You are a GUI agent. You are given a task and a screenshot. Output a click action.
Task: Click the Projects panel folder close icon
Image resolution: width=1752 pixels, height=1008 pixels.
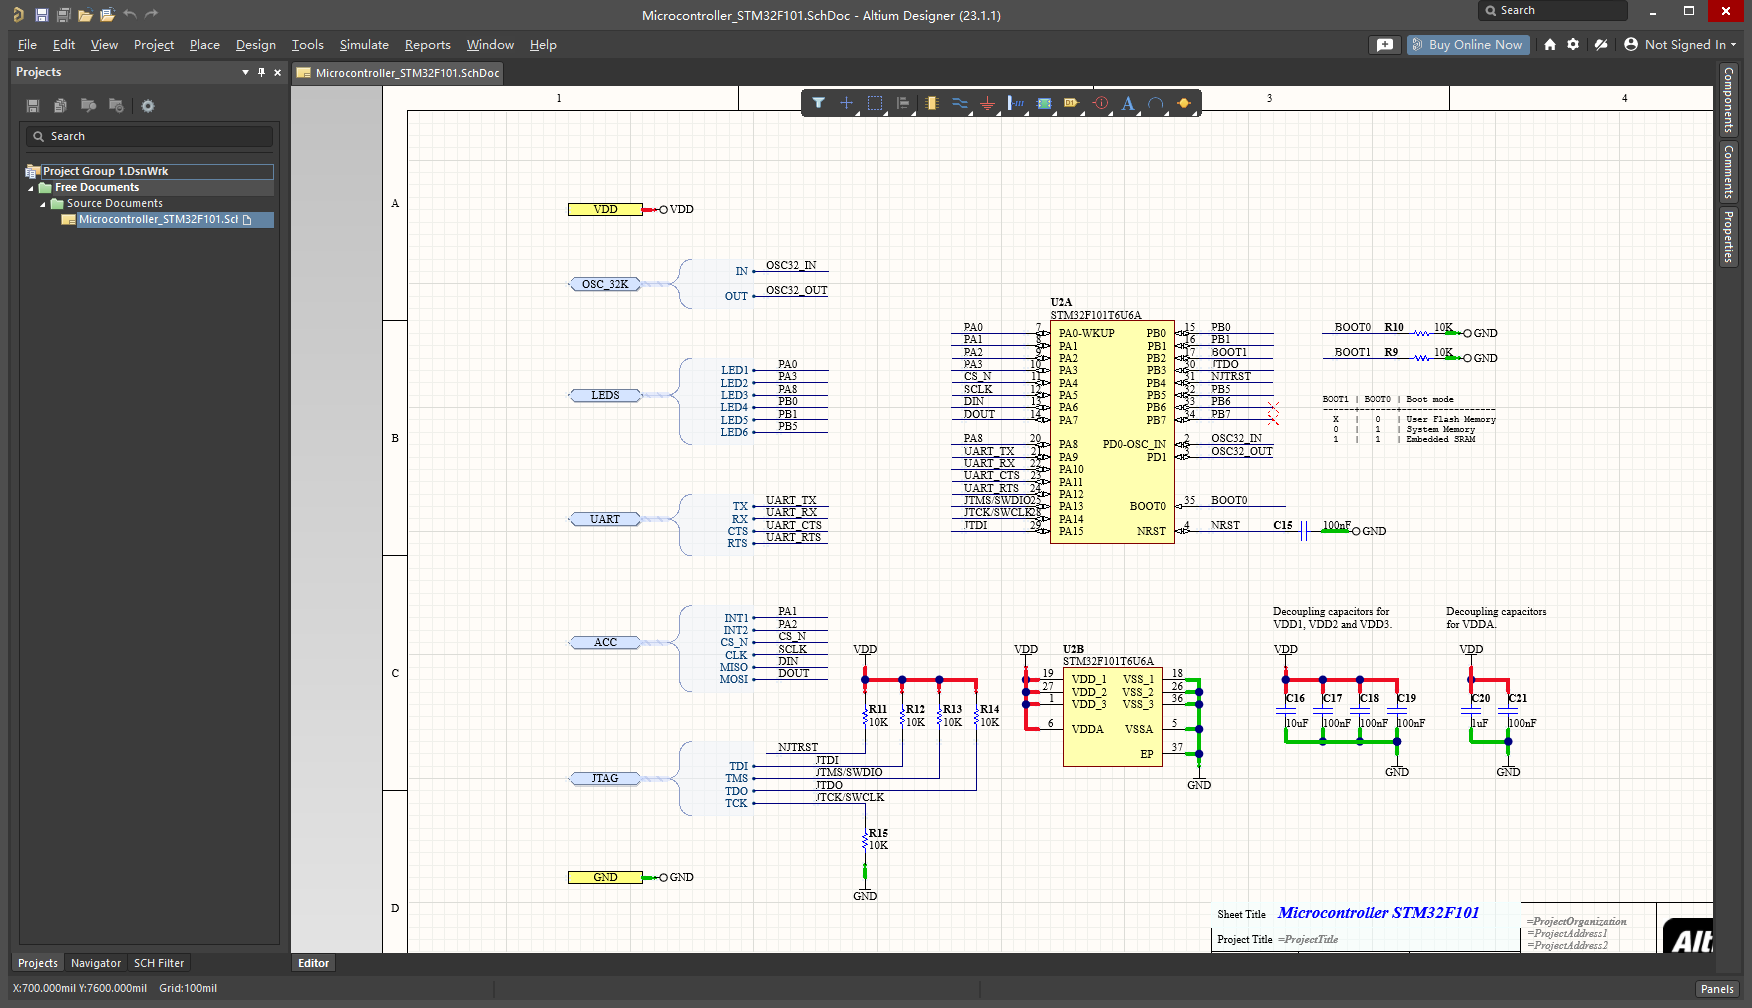coord(117,106)
